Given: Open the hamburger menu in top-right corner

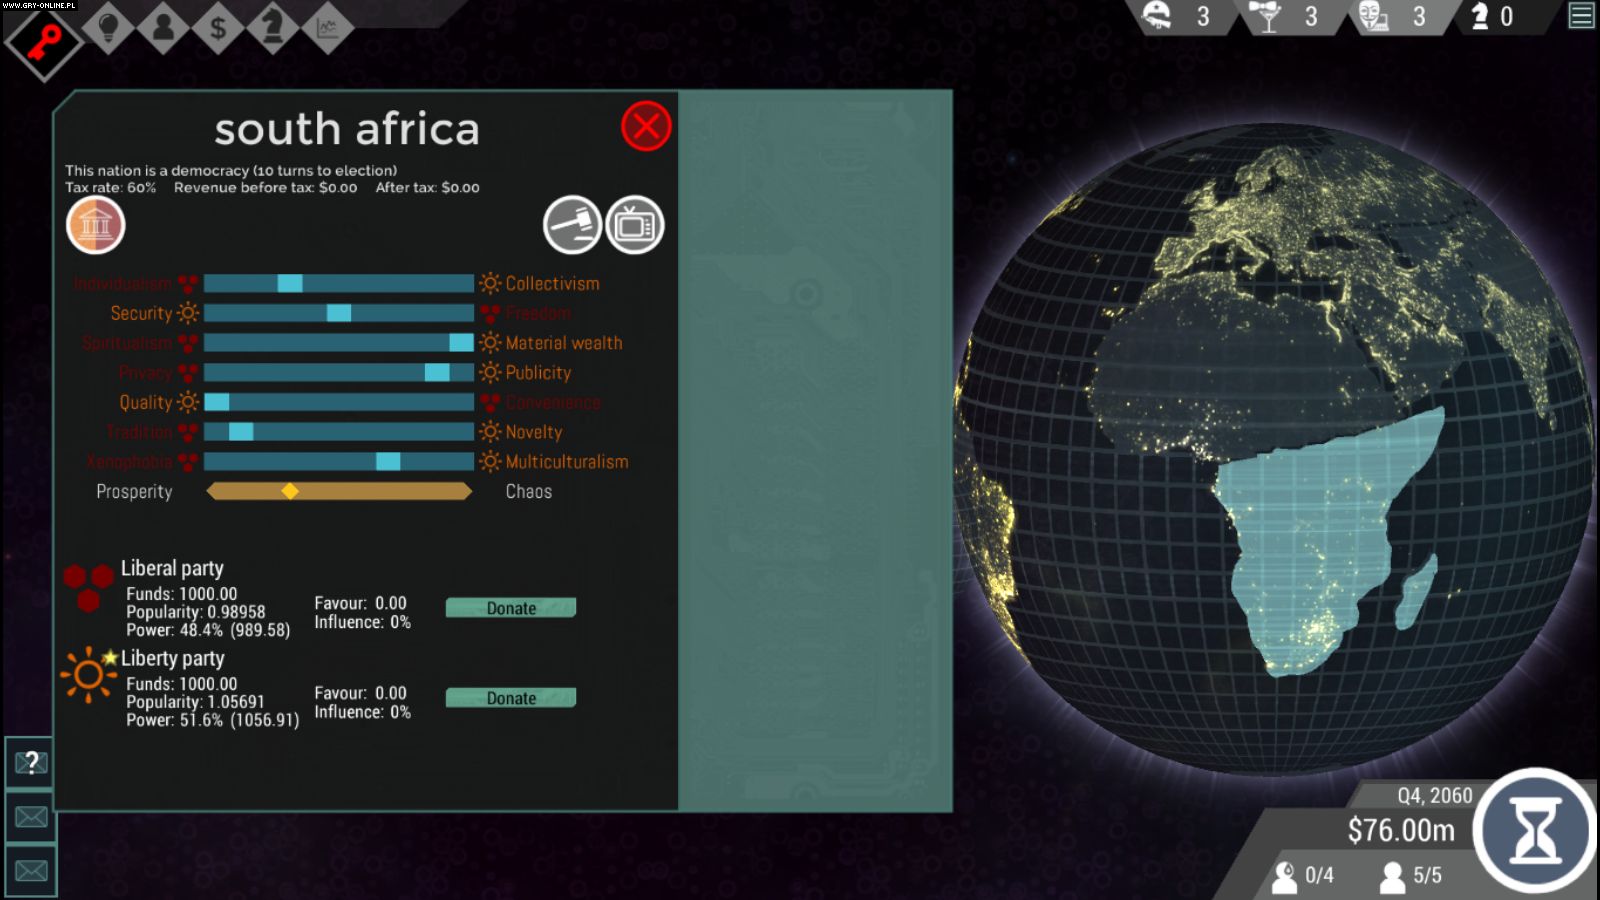Looking at the screenshot, I should click(1581, 16).
